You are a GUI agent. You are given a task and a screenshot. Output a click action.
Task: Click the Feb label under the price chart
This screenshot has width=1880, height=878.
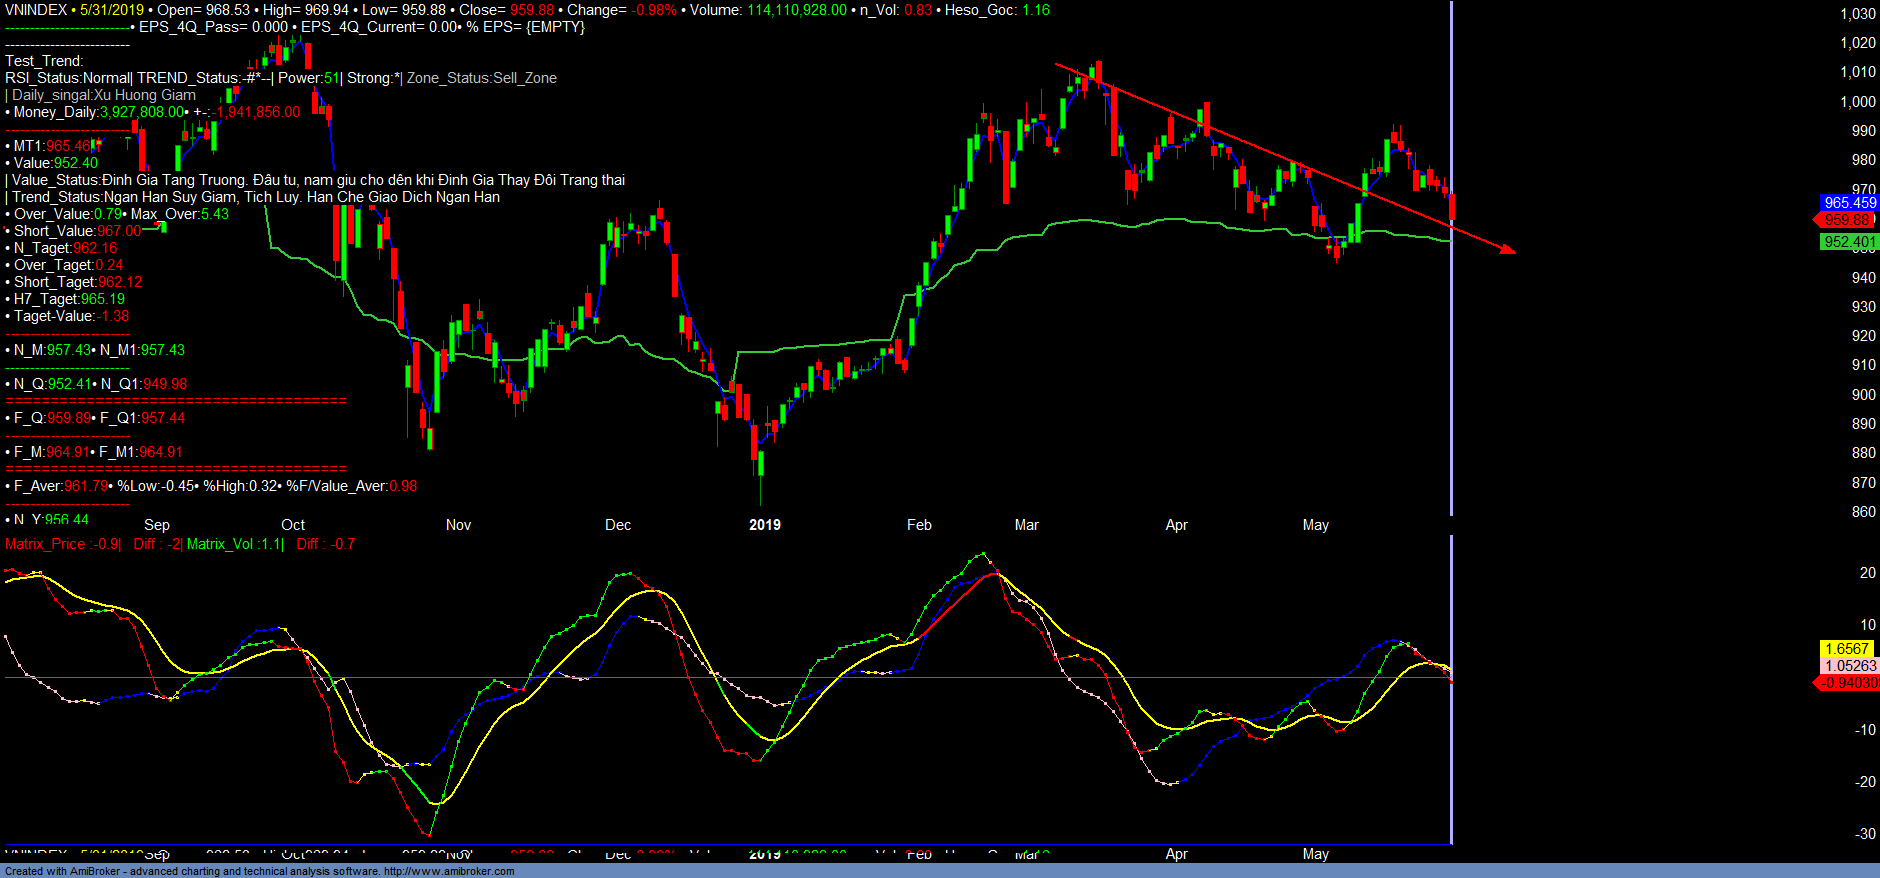(919, 525)
